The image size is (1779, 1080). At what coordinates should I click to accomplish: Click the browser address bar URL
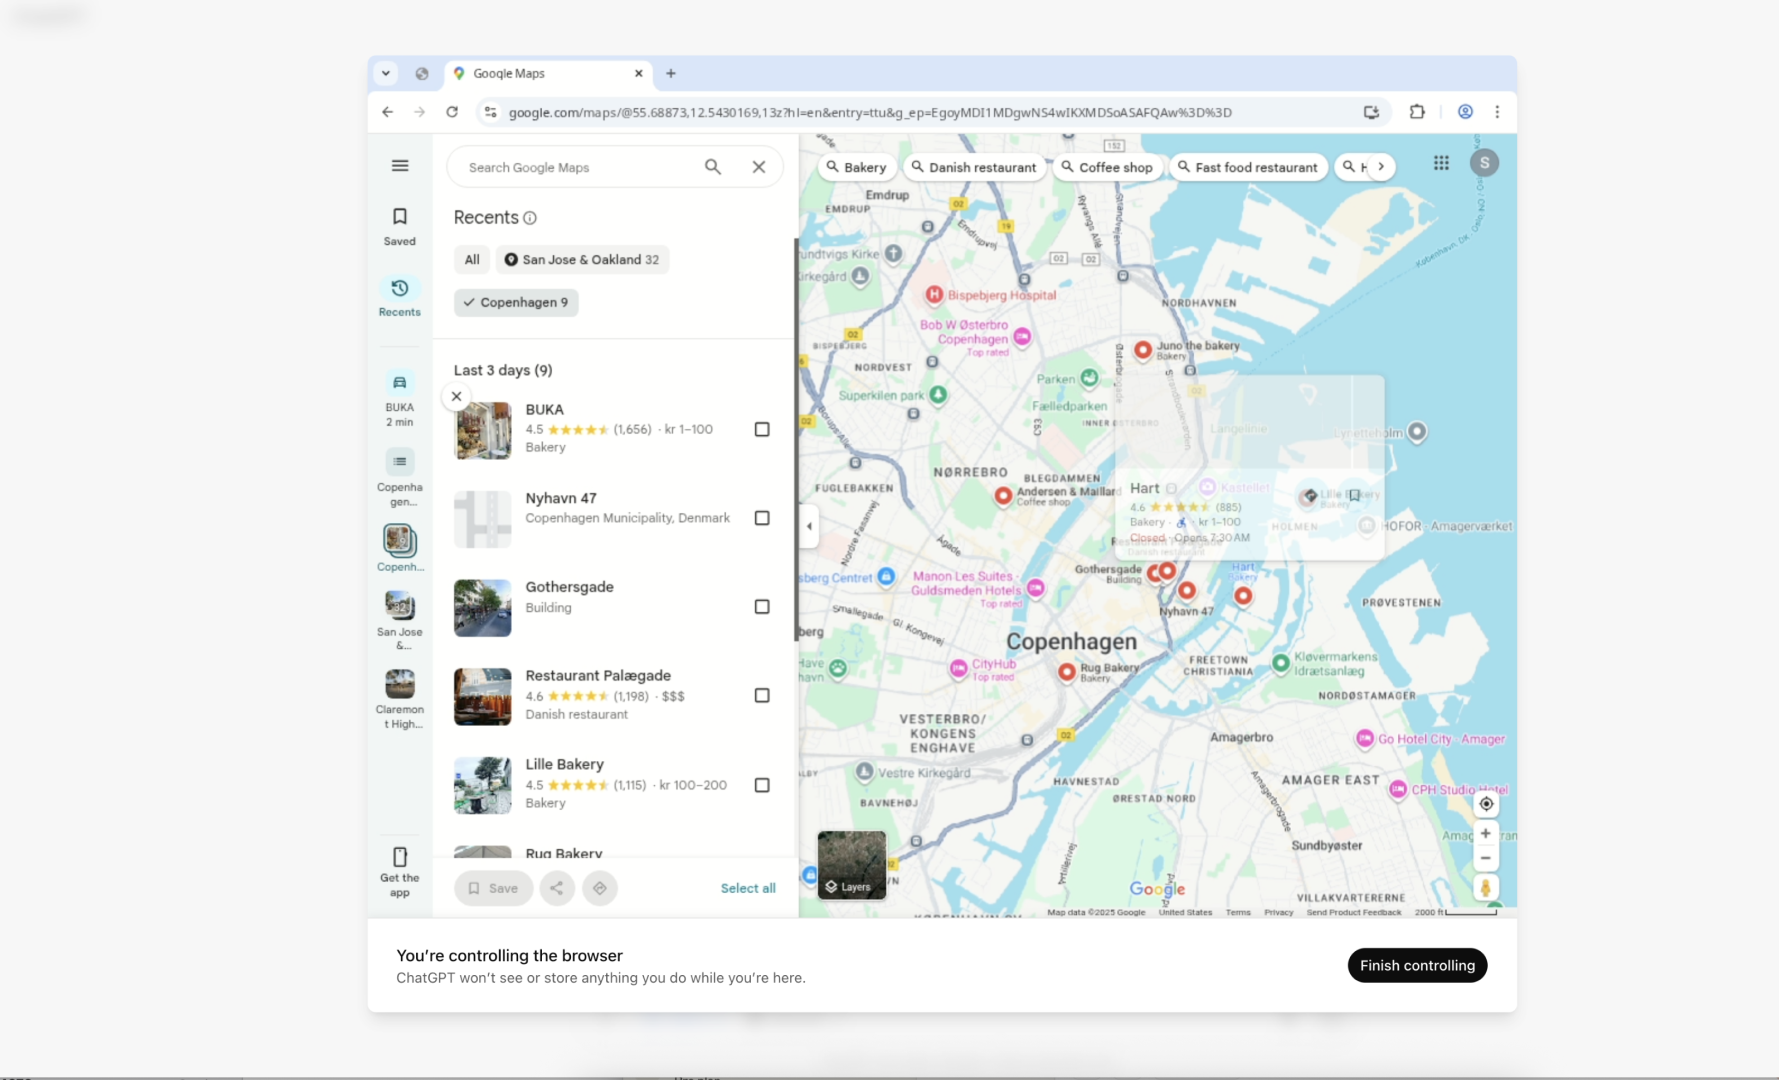(870, 112)
